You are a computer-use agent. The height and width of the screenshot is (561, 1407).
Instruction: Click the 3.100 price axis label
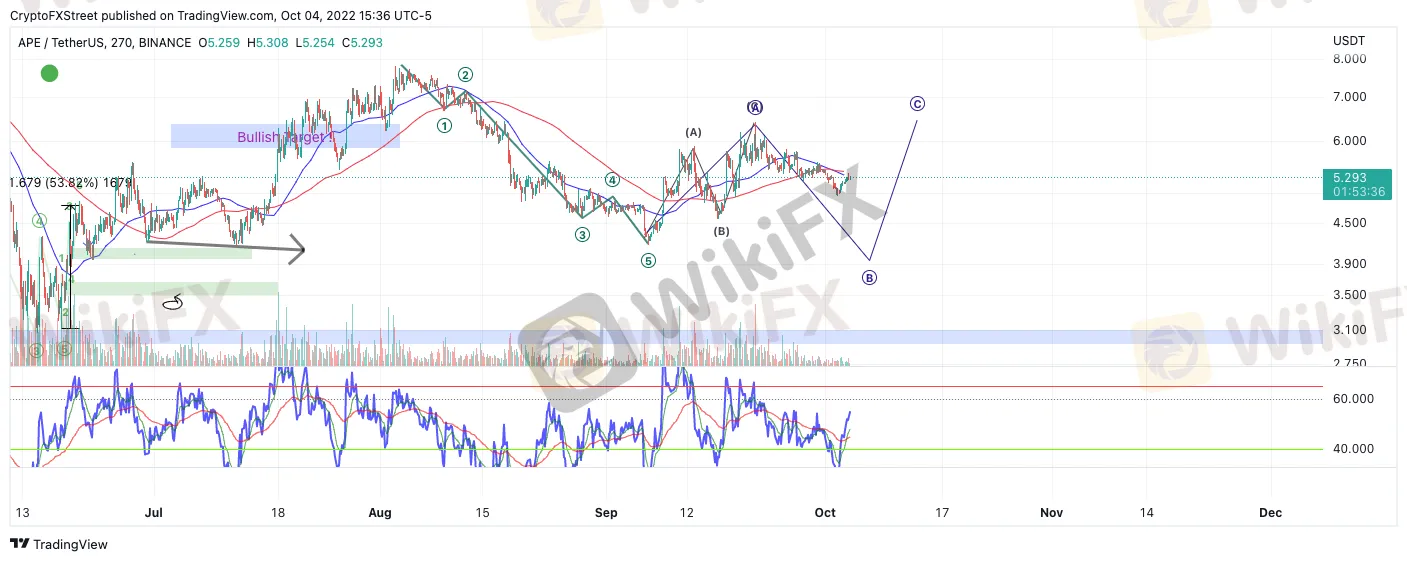(1348, 330)
